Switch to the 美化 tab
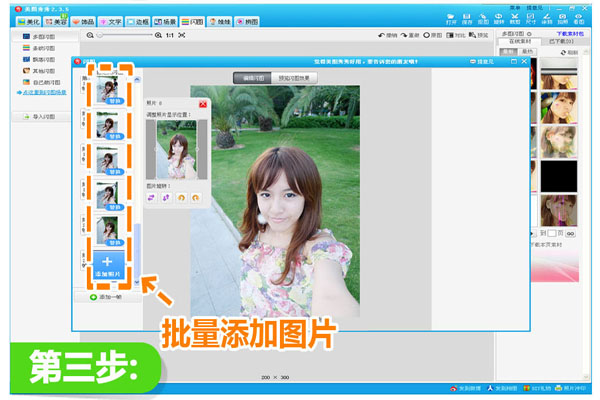Screen dimensions: 600x400 tap(28, 22)
